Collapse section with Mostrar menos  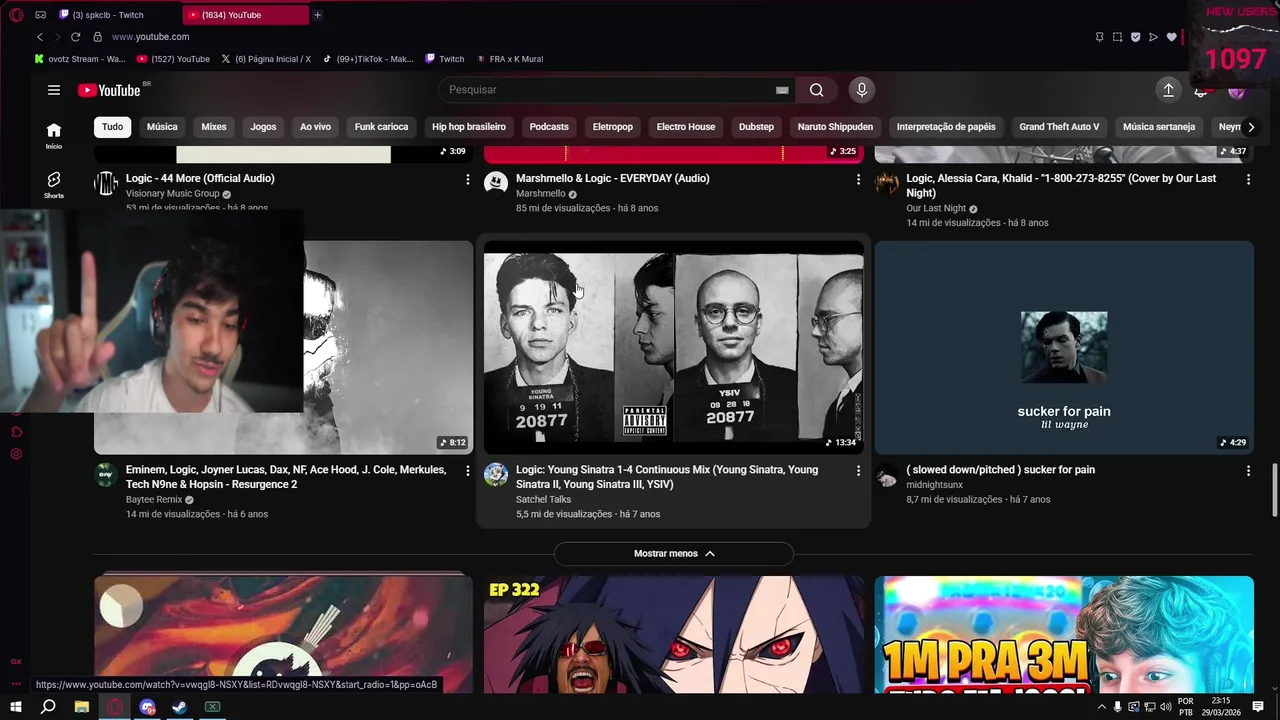[674, 554]
